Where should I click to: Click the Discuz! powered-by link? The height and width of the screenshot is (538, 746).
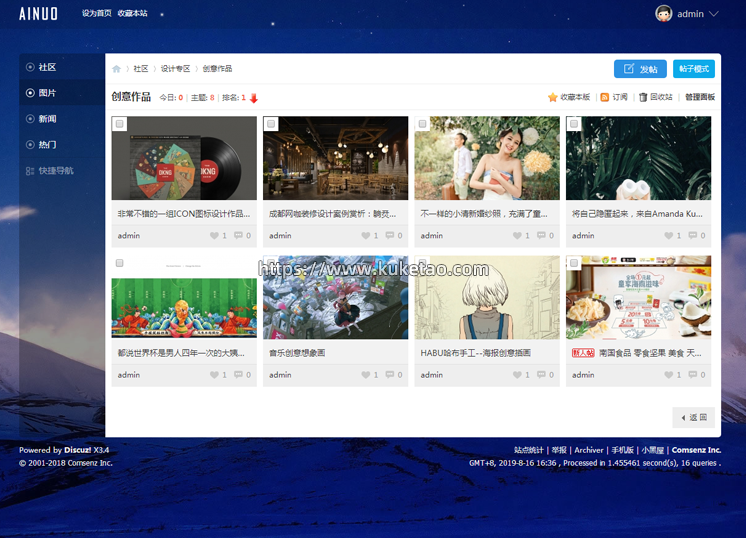click(78, 450)
